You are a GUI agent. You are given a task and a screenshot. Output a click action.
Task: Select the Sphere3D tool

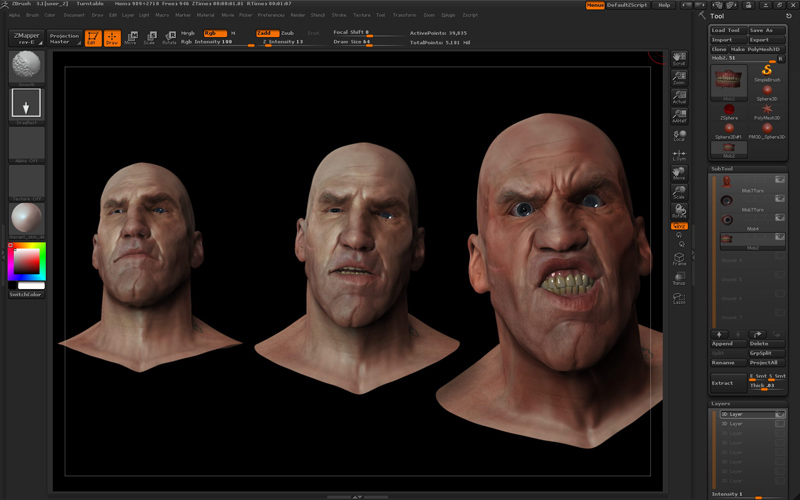pos(767,92)
